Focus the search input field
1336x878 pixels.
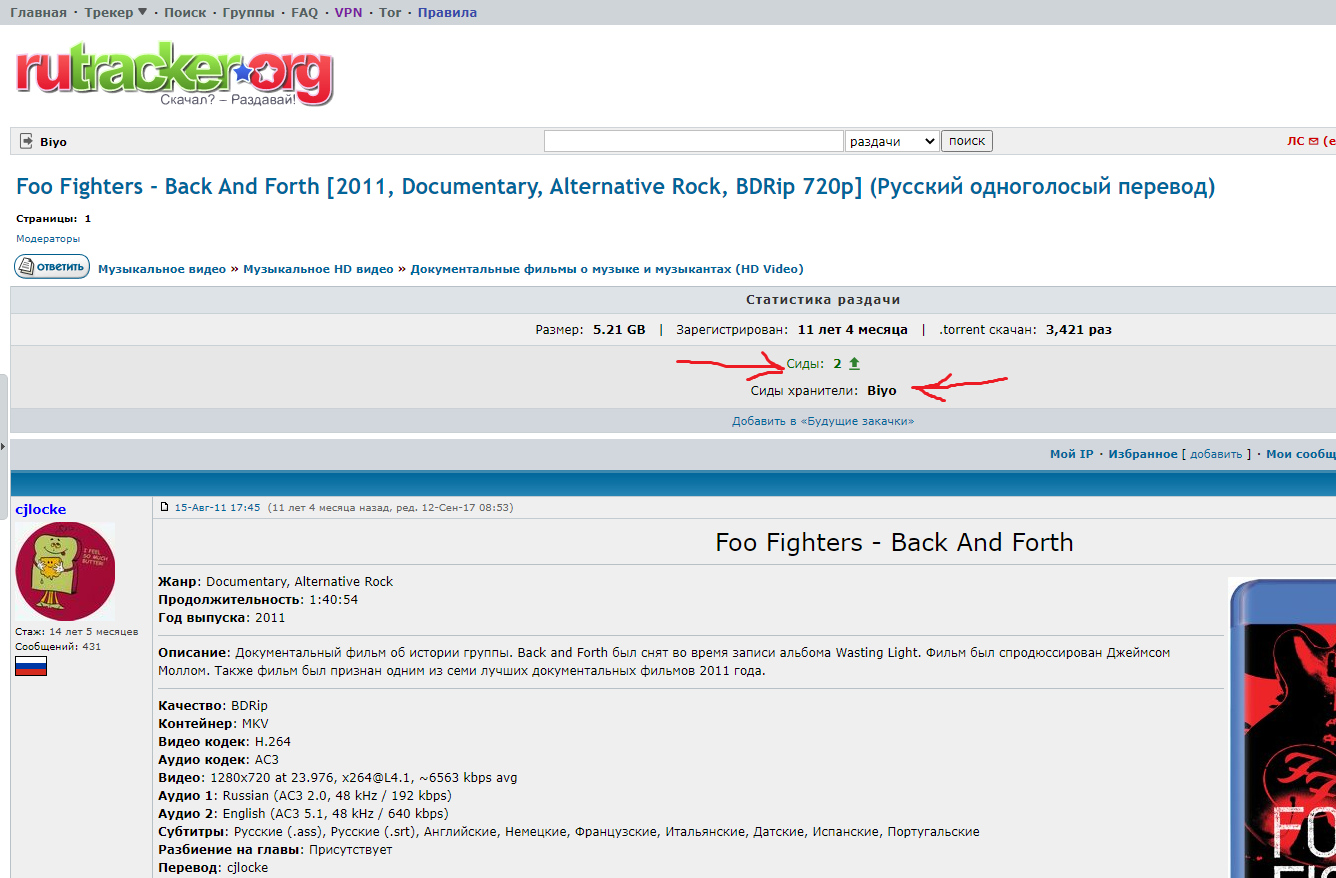693,141
